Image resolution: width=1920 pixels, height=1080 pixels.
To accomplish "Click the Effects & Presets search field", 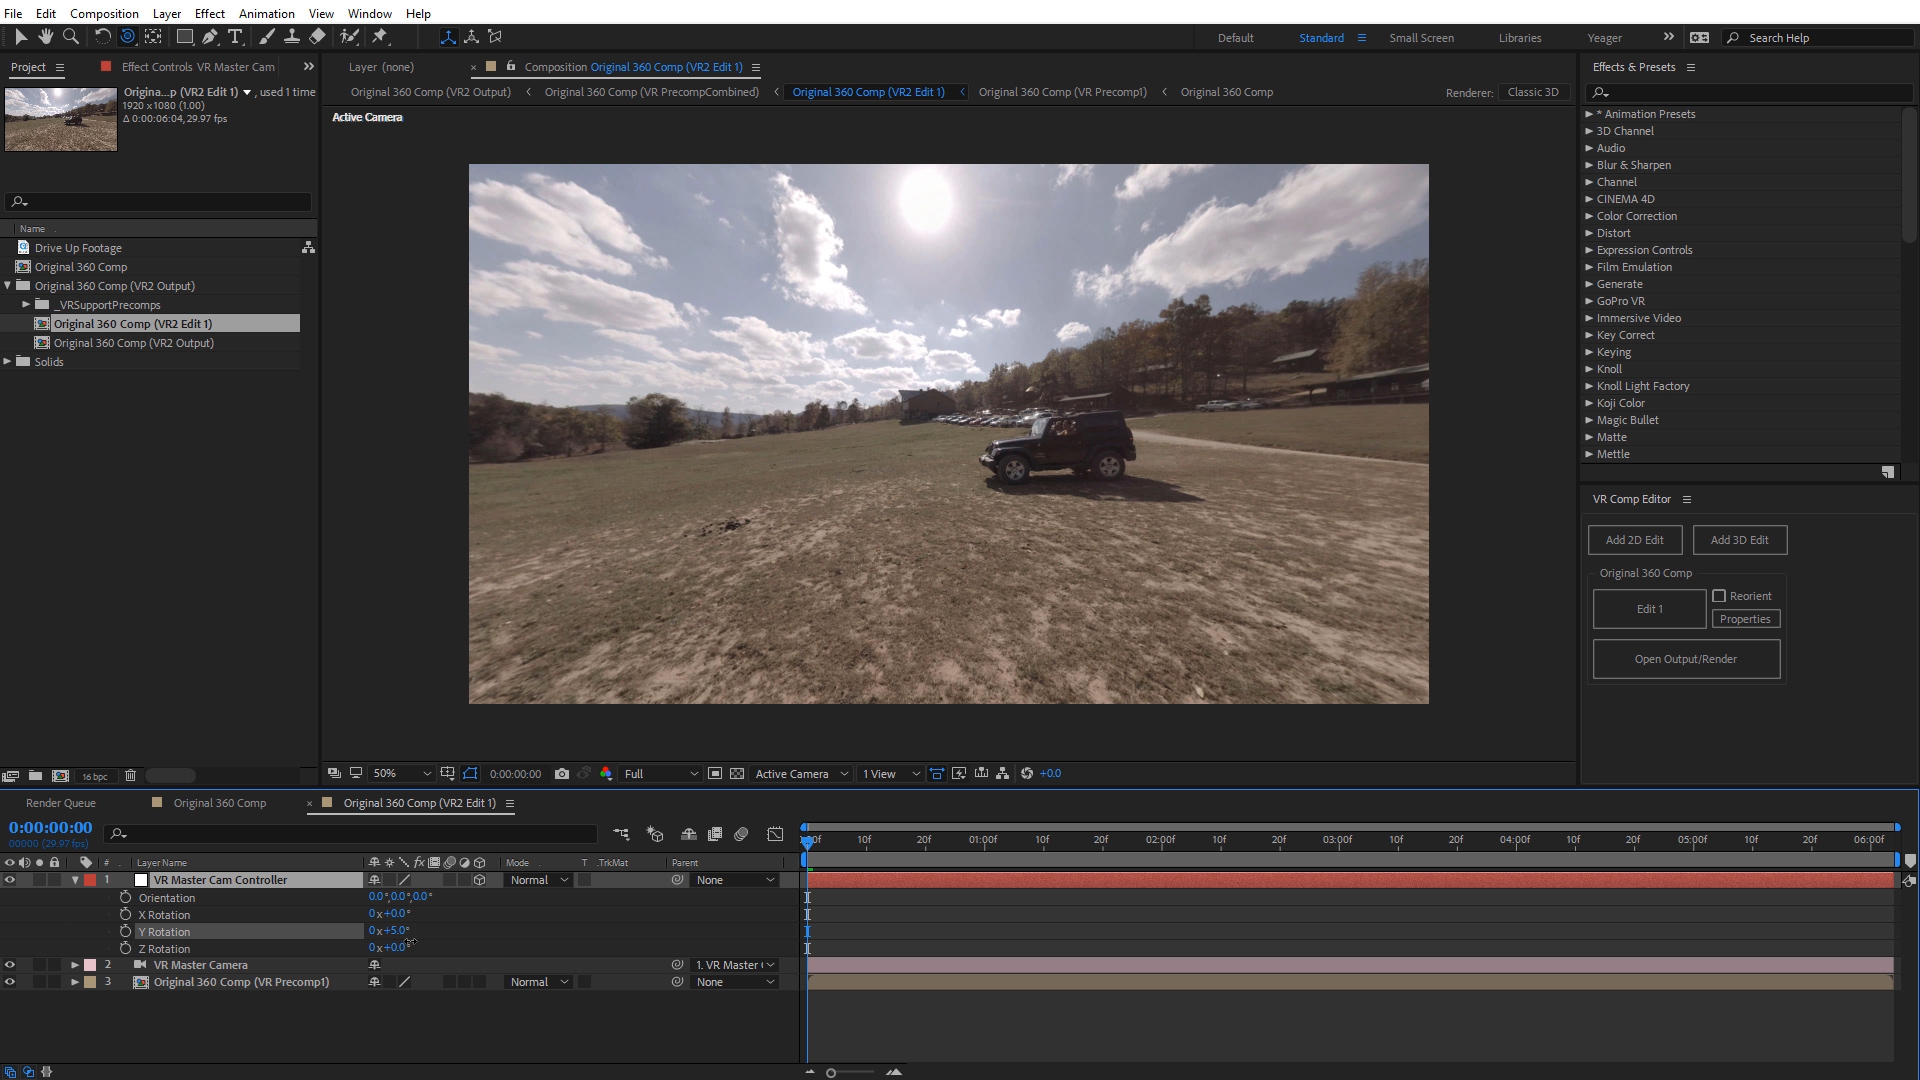I will coord(1750,92).
